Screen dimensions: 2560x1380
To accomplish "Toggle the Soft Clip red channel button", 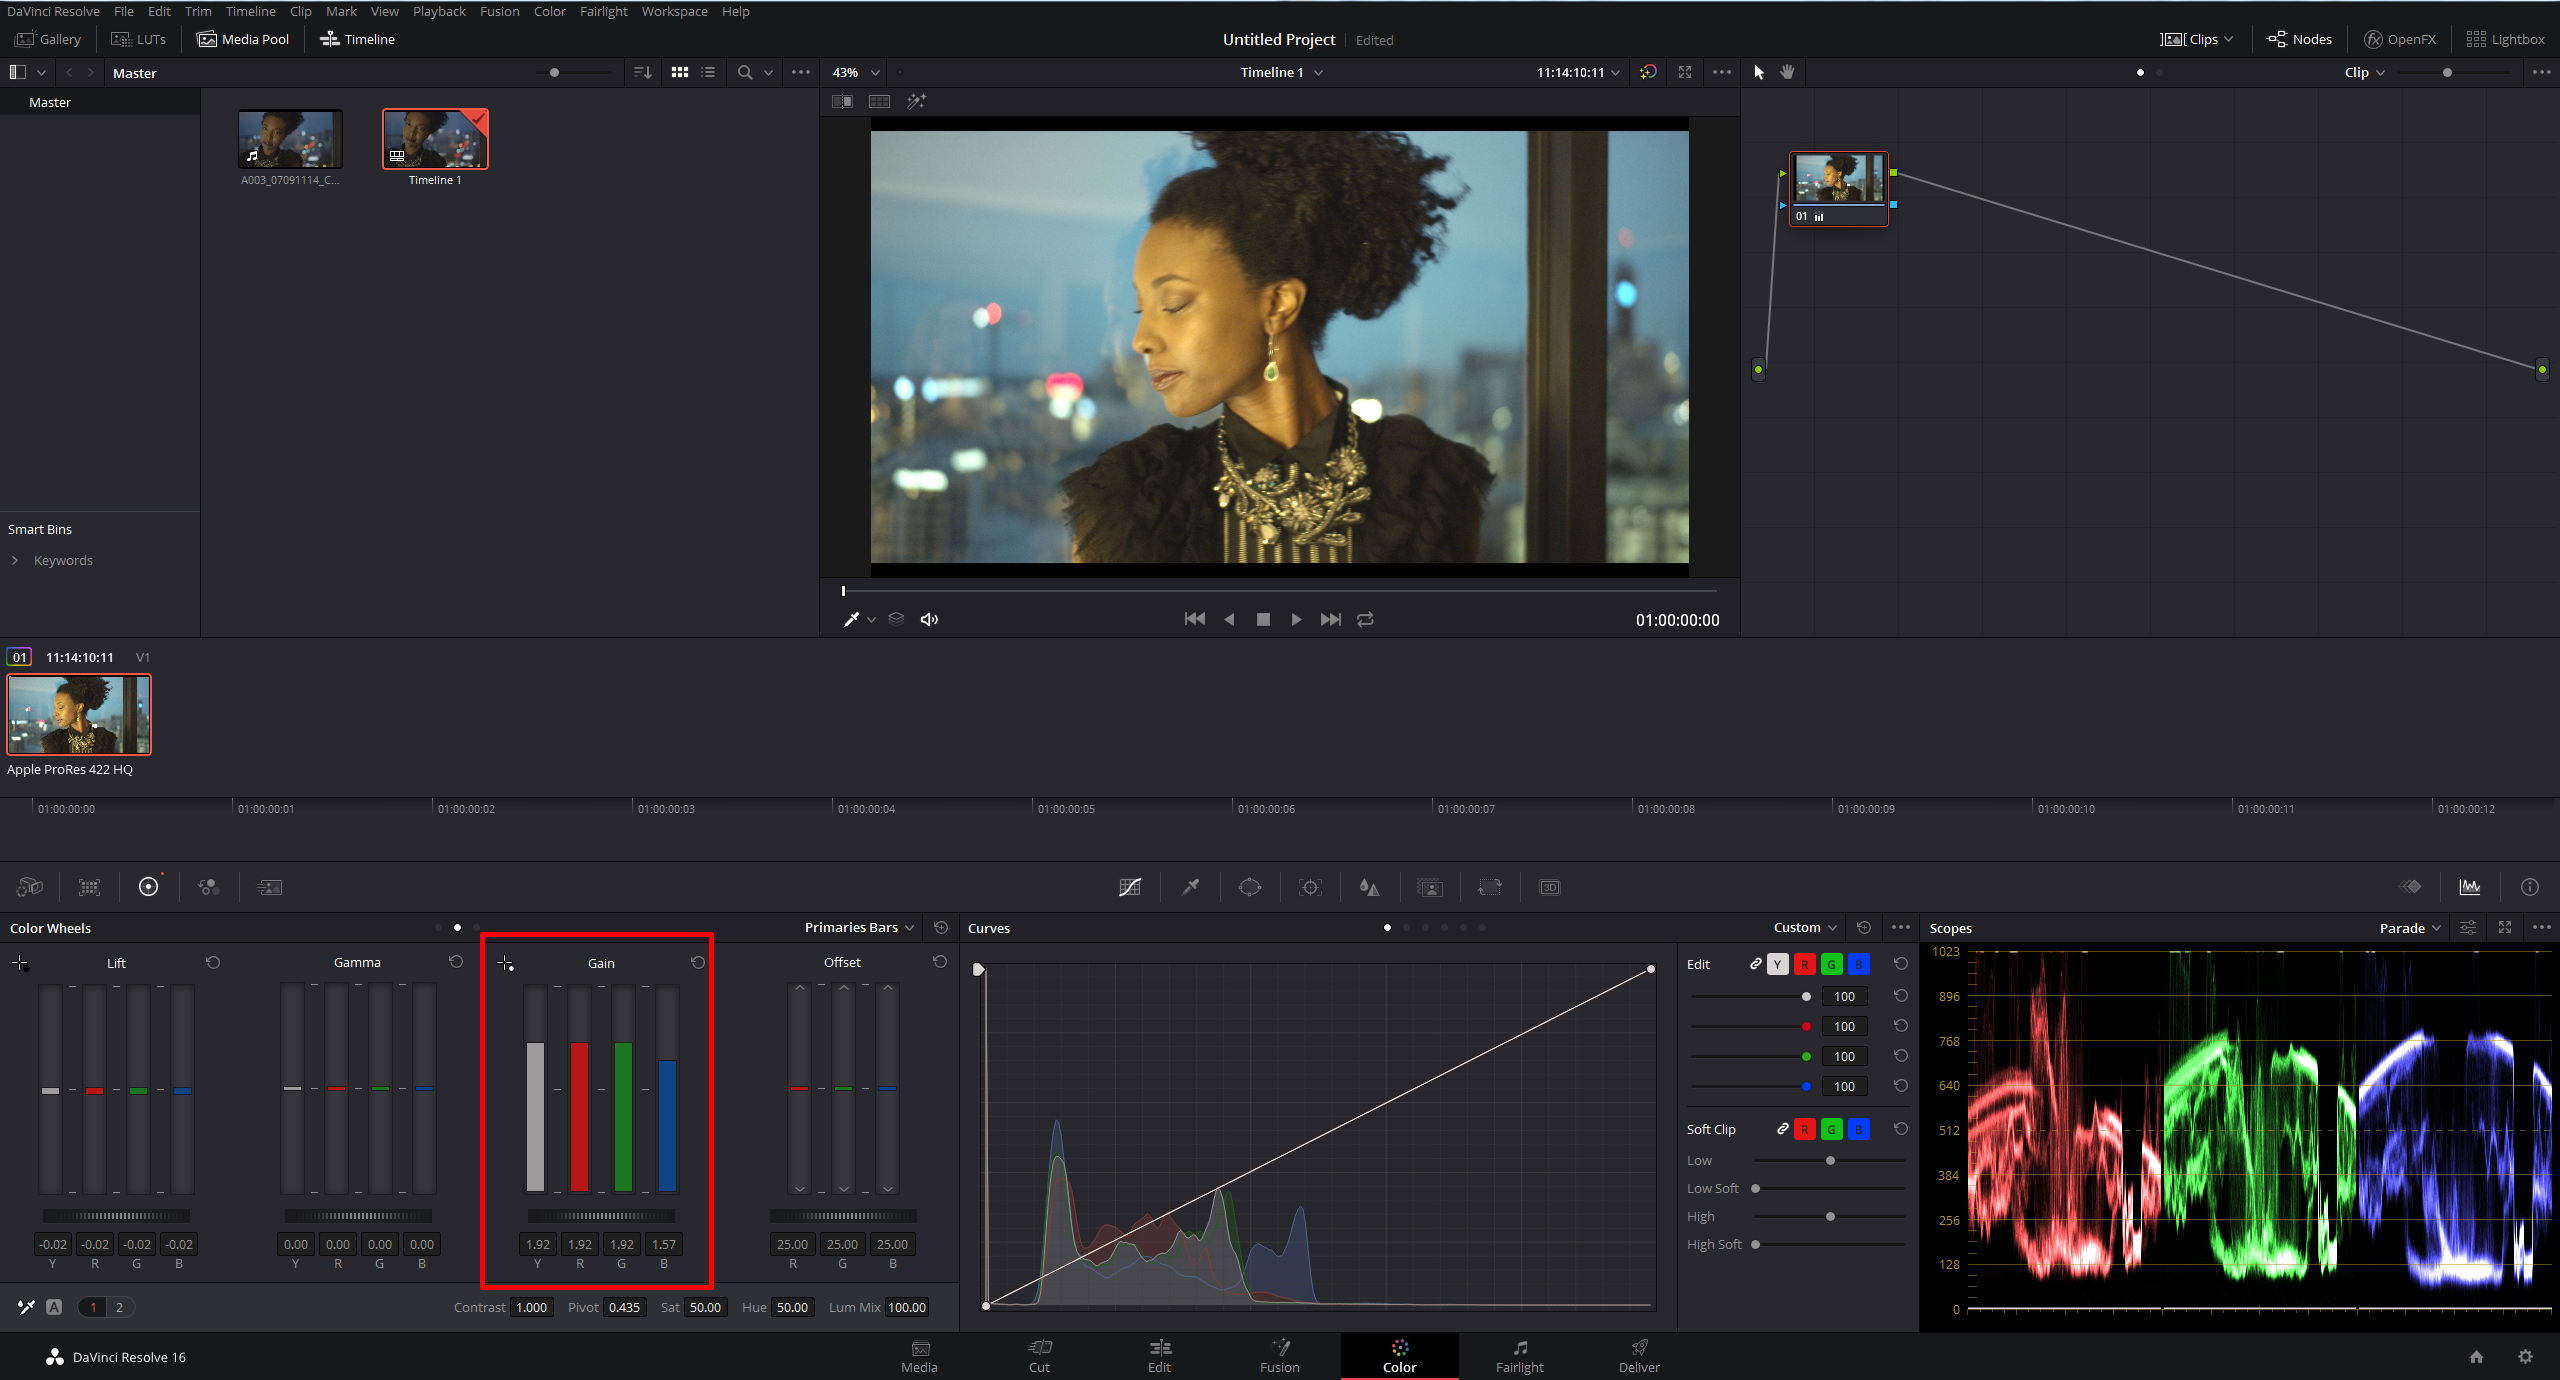I will coord(1804,1129).
